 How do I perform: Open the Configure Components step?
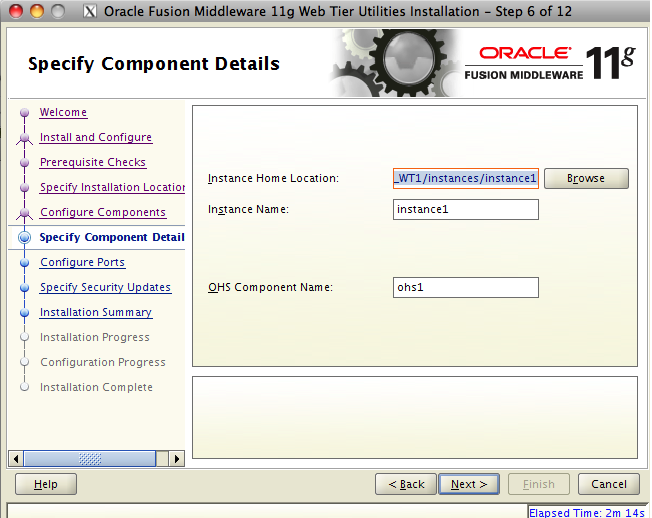point(103,212)
